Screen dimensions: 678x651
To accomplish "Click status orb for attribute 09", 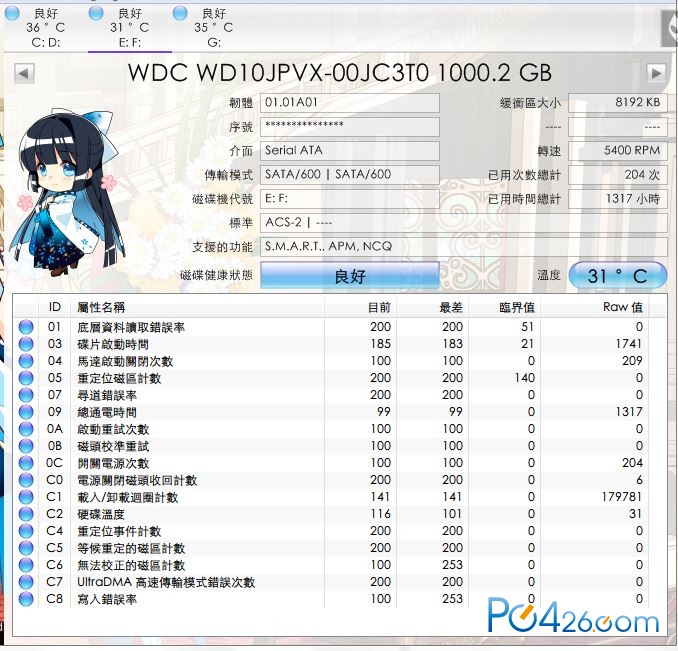I will click(x=26, y=412).
